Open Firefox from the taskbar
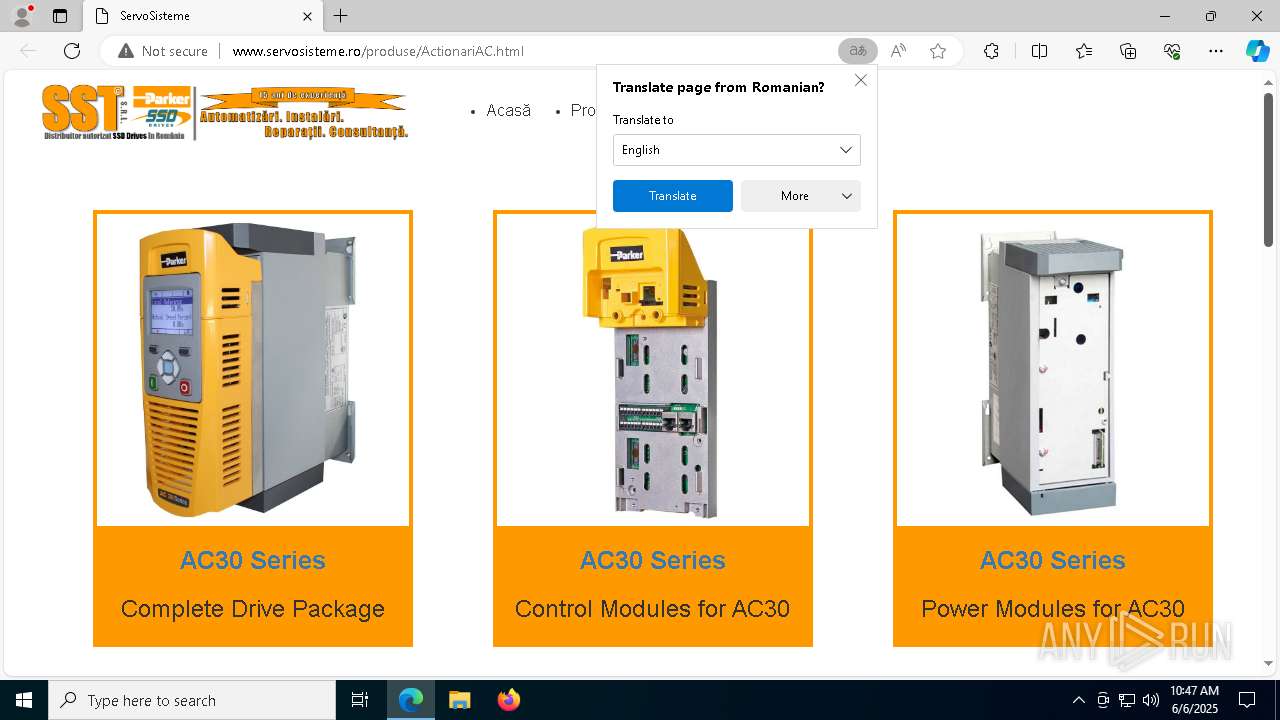1280x720 pixels. tap(508, 700)
